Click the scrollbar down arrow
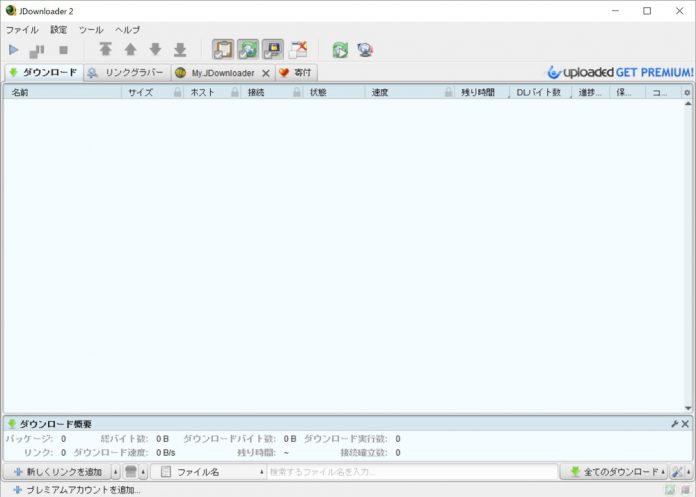The height and width of the screenshot is (497, 696). pos(688,408)
